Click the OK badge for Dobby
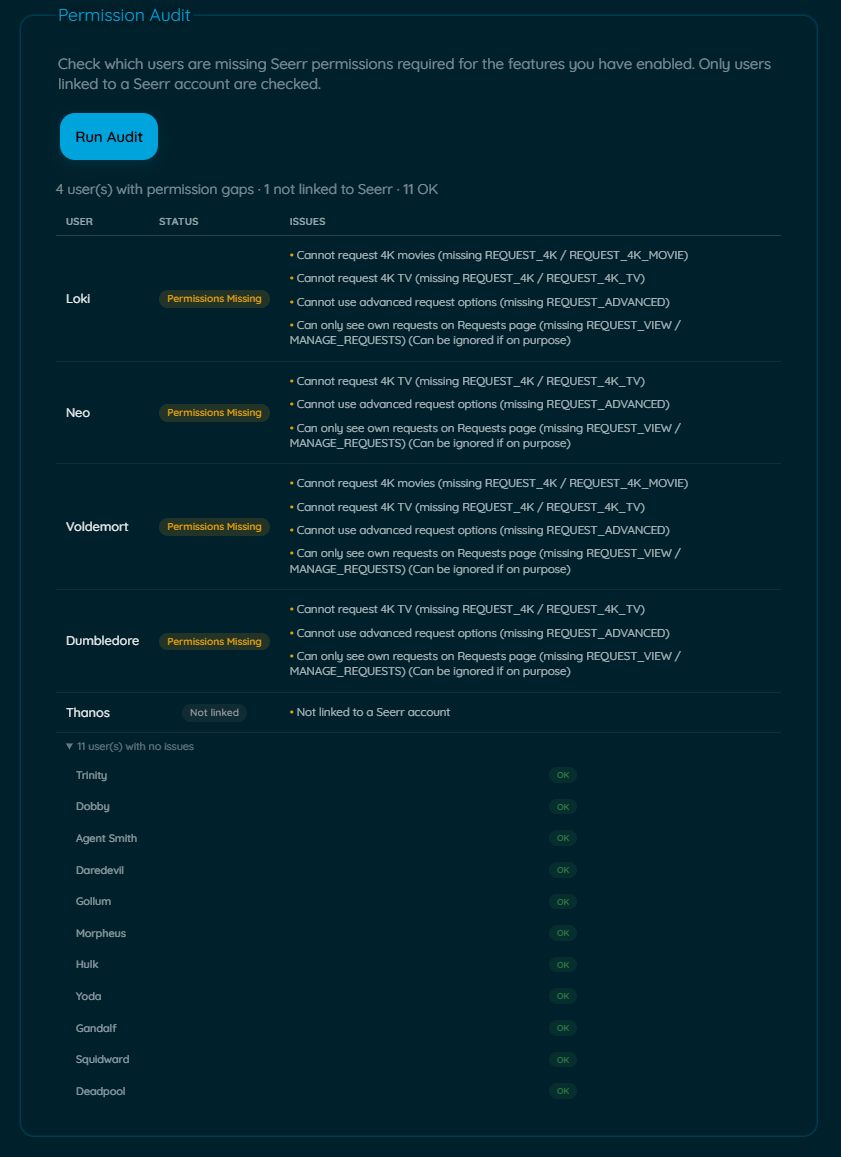 coord(563,807)
